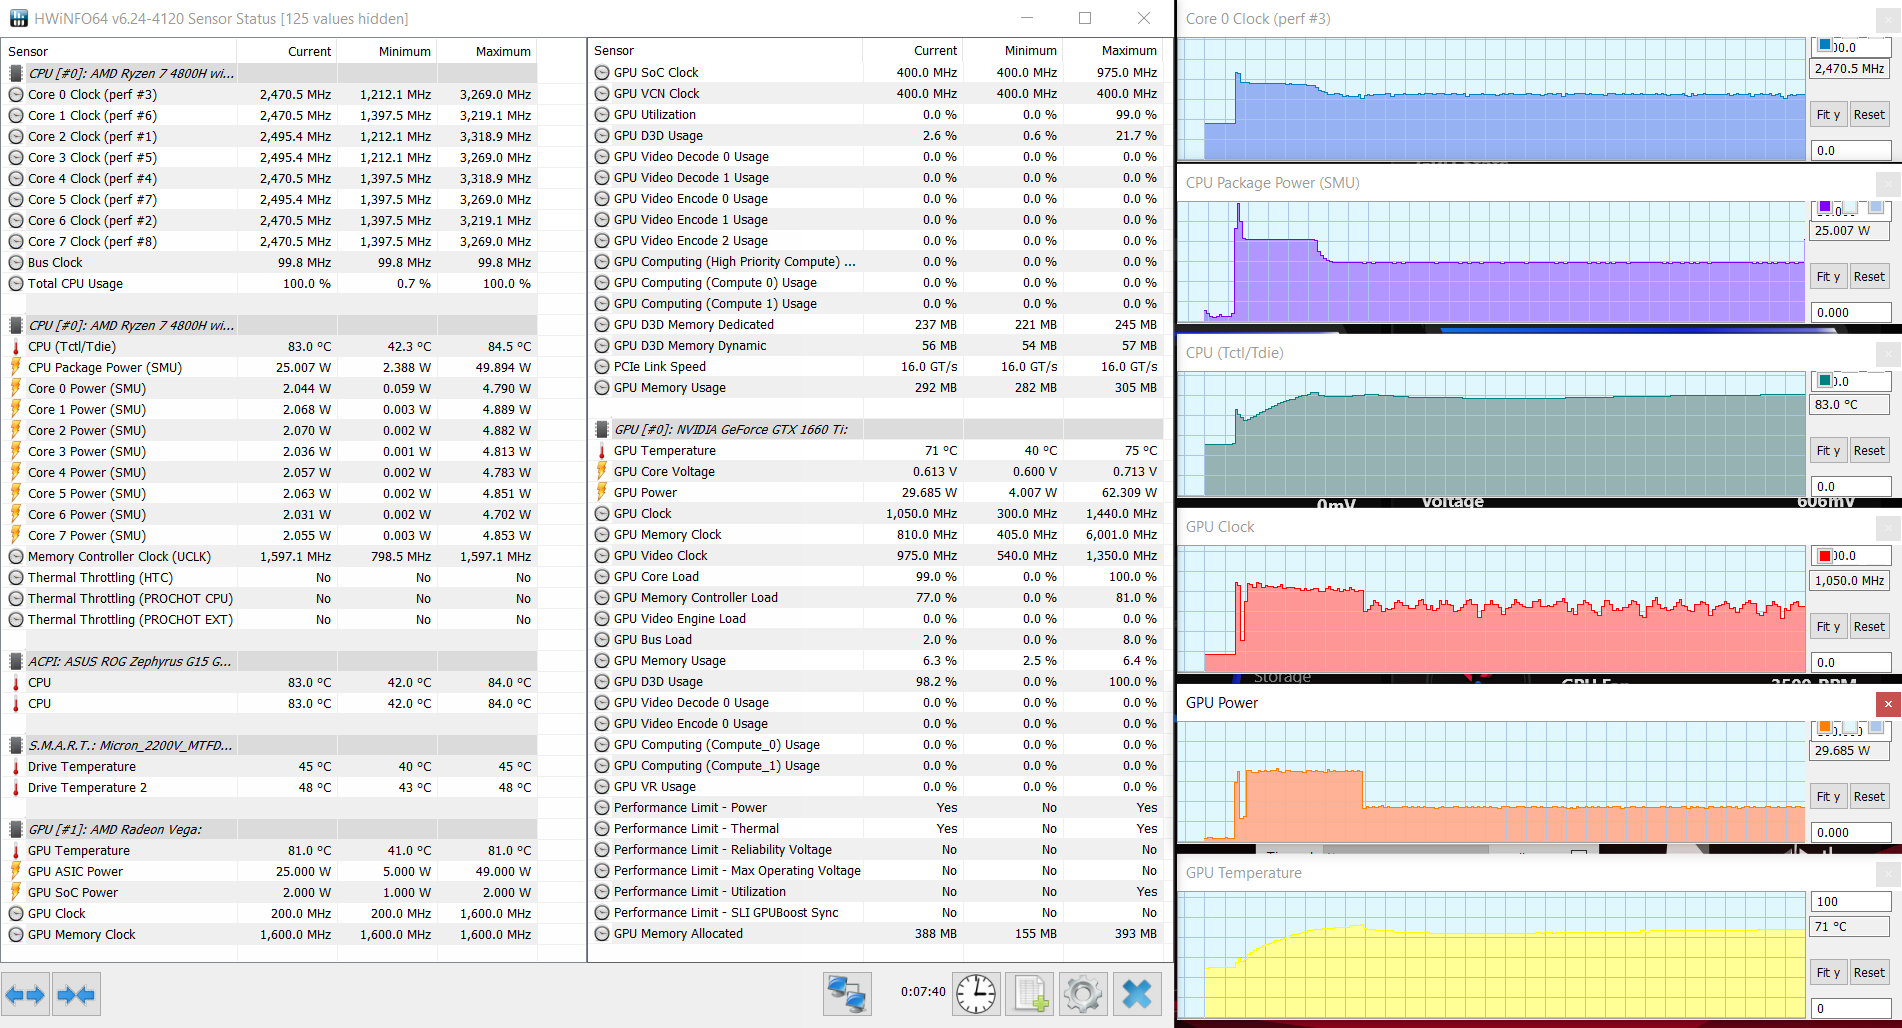The image size is (1902, 1028).
Task: Select the Performance Limit - Power row
Action: pos(876,808)
